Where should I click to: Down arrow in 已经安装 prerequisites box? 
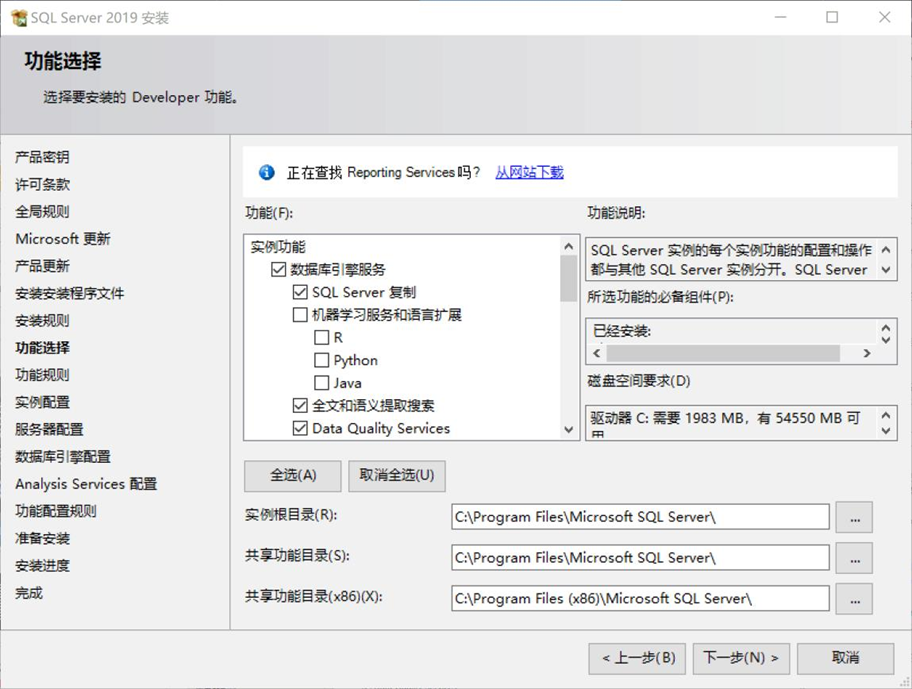tap(886, 340)
